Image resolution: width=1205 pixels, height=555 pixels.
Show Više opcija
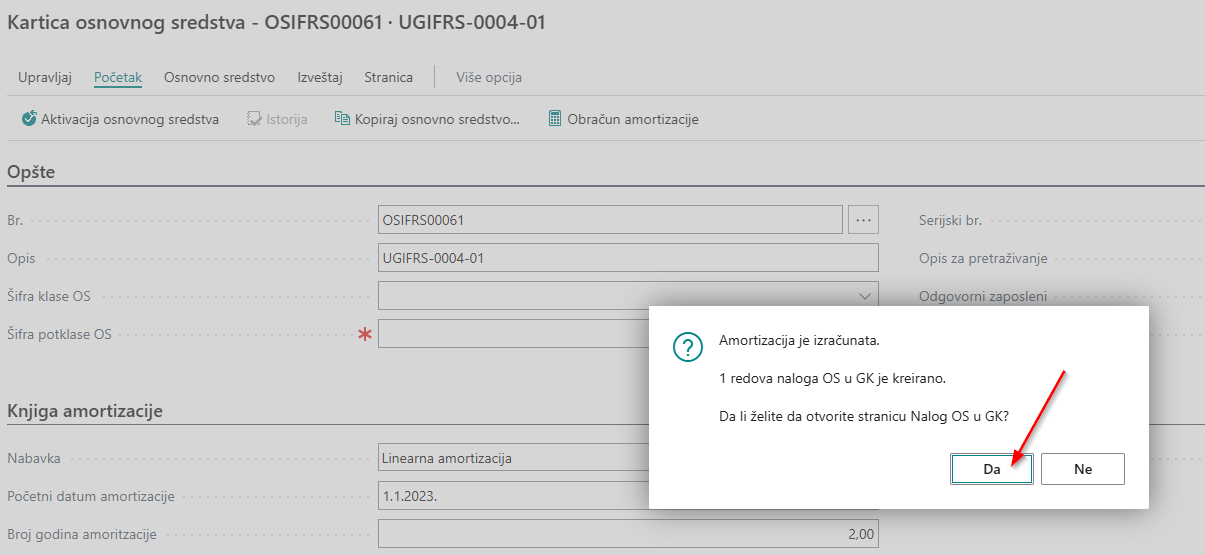[489, 77]
